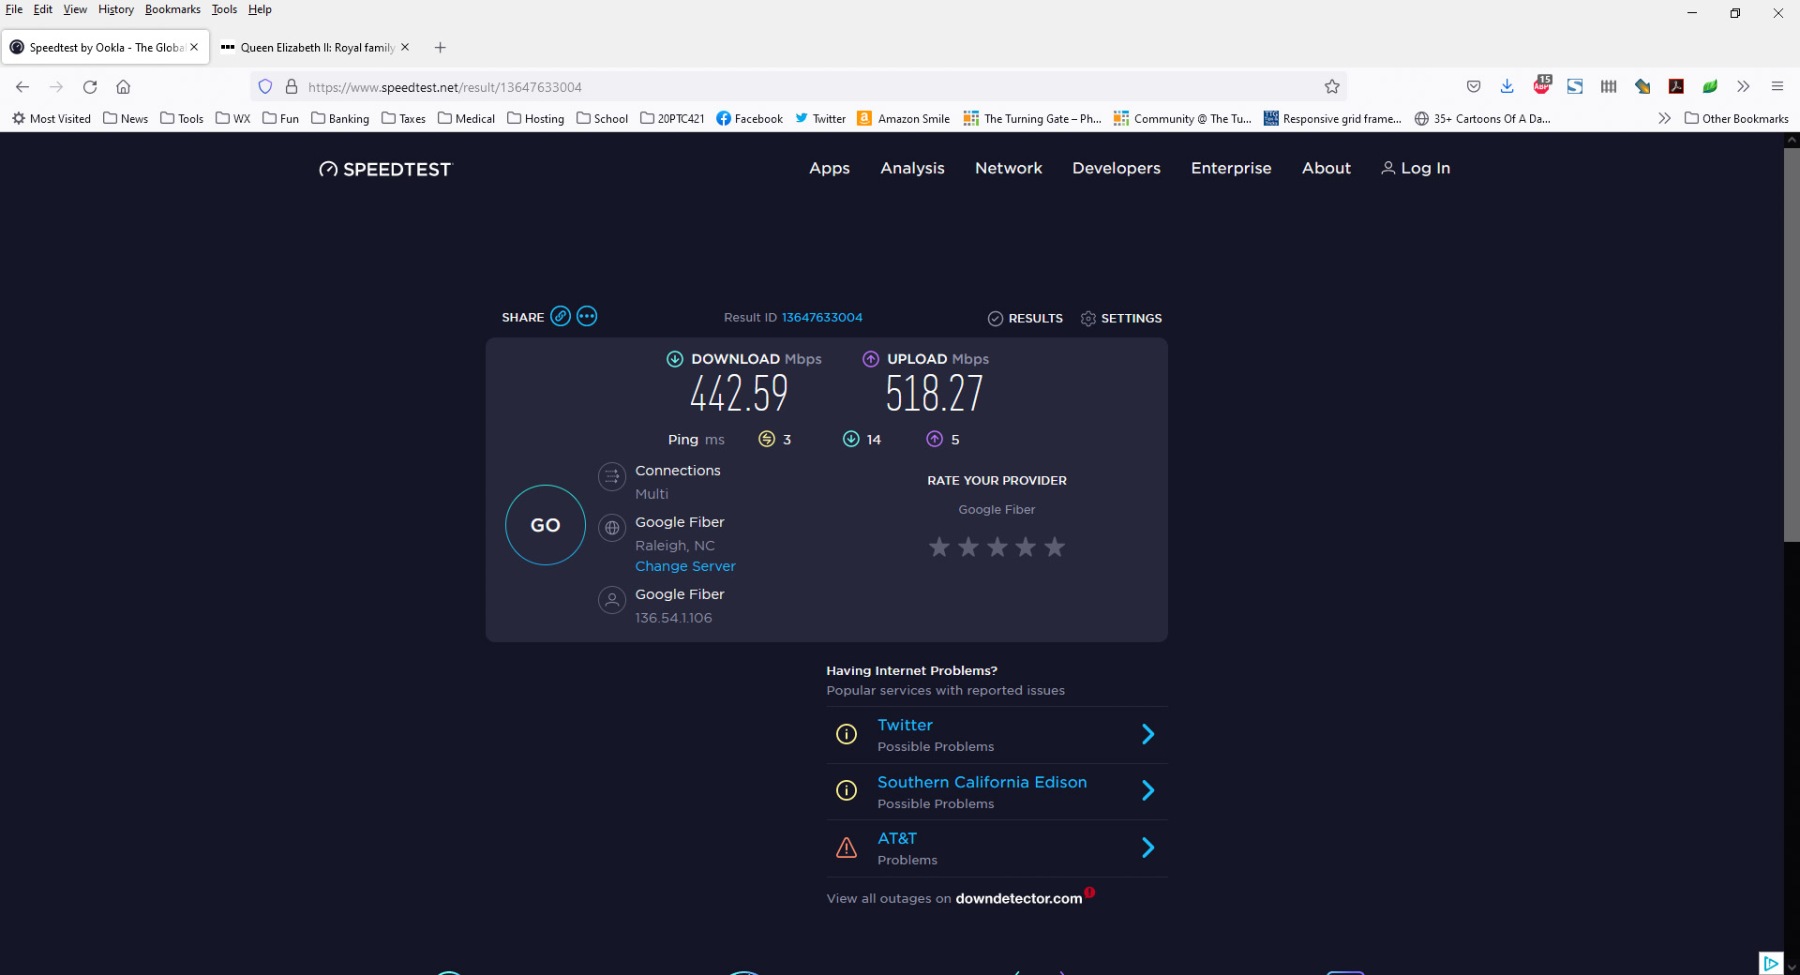Open result ID 13647633004 link
This screenshot has height=975, width=1800.
pyautogui.click(x=822, y=317)
